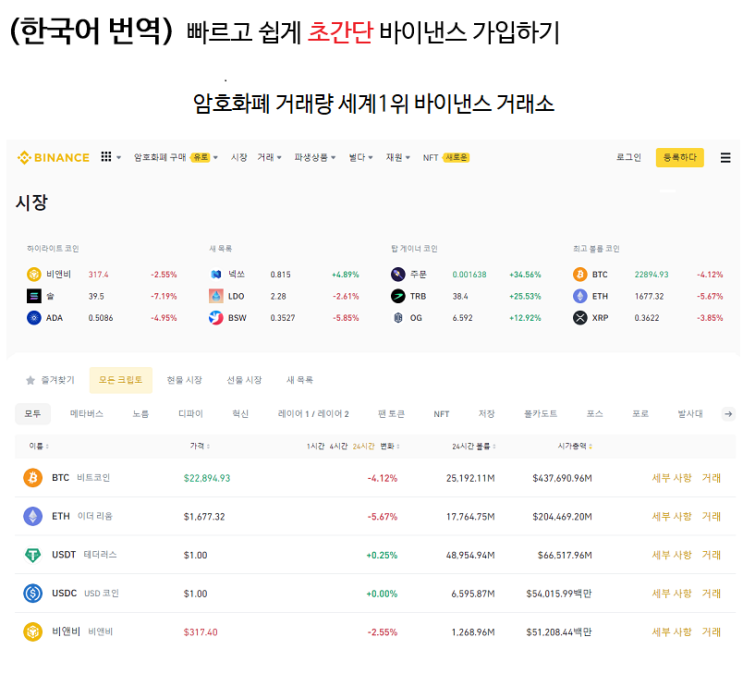Click 거래 link in the BTC row

point(711,478)
